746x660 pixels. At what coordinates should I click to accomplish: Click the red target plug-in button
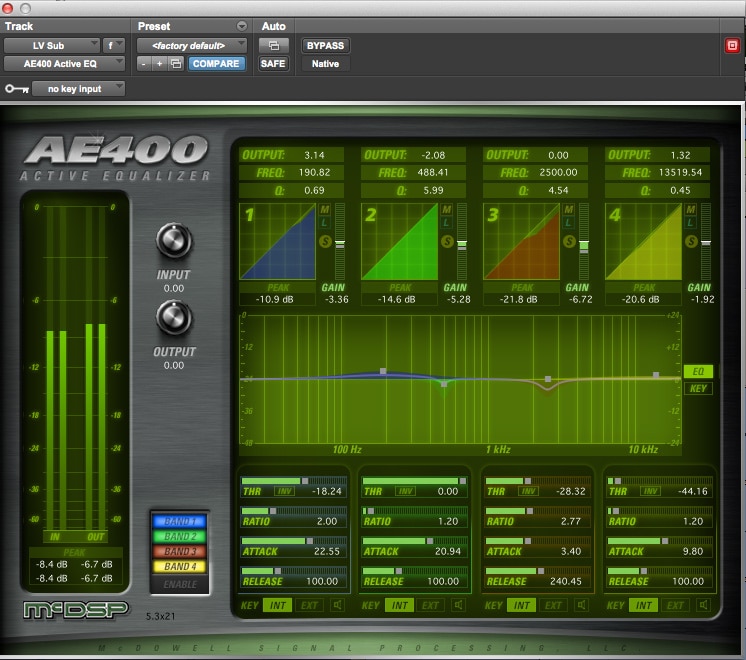[732, 46]
